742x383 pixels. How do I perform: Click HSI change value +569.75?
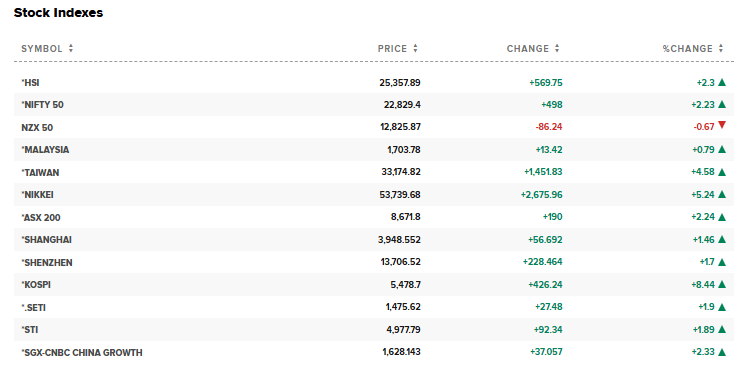click(x=546, y=82)
